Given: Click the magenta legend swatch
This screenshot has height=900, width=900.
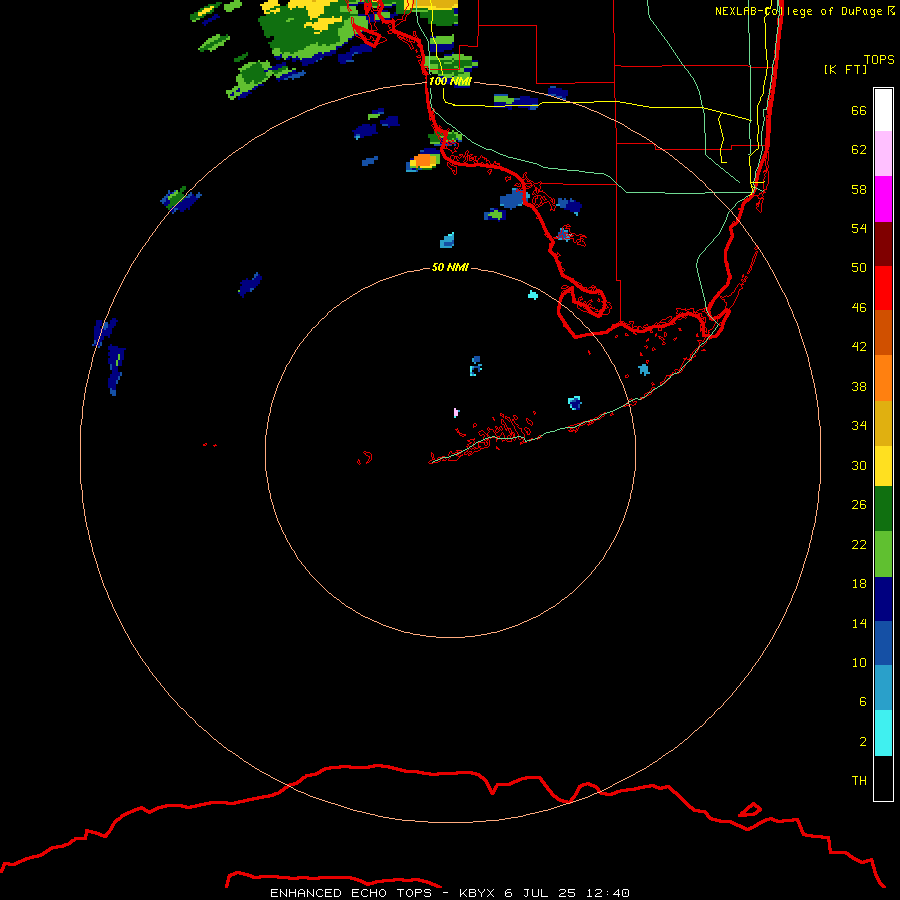Looking at the screenshot, I should [x=883, y=199].
